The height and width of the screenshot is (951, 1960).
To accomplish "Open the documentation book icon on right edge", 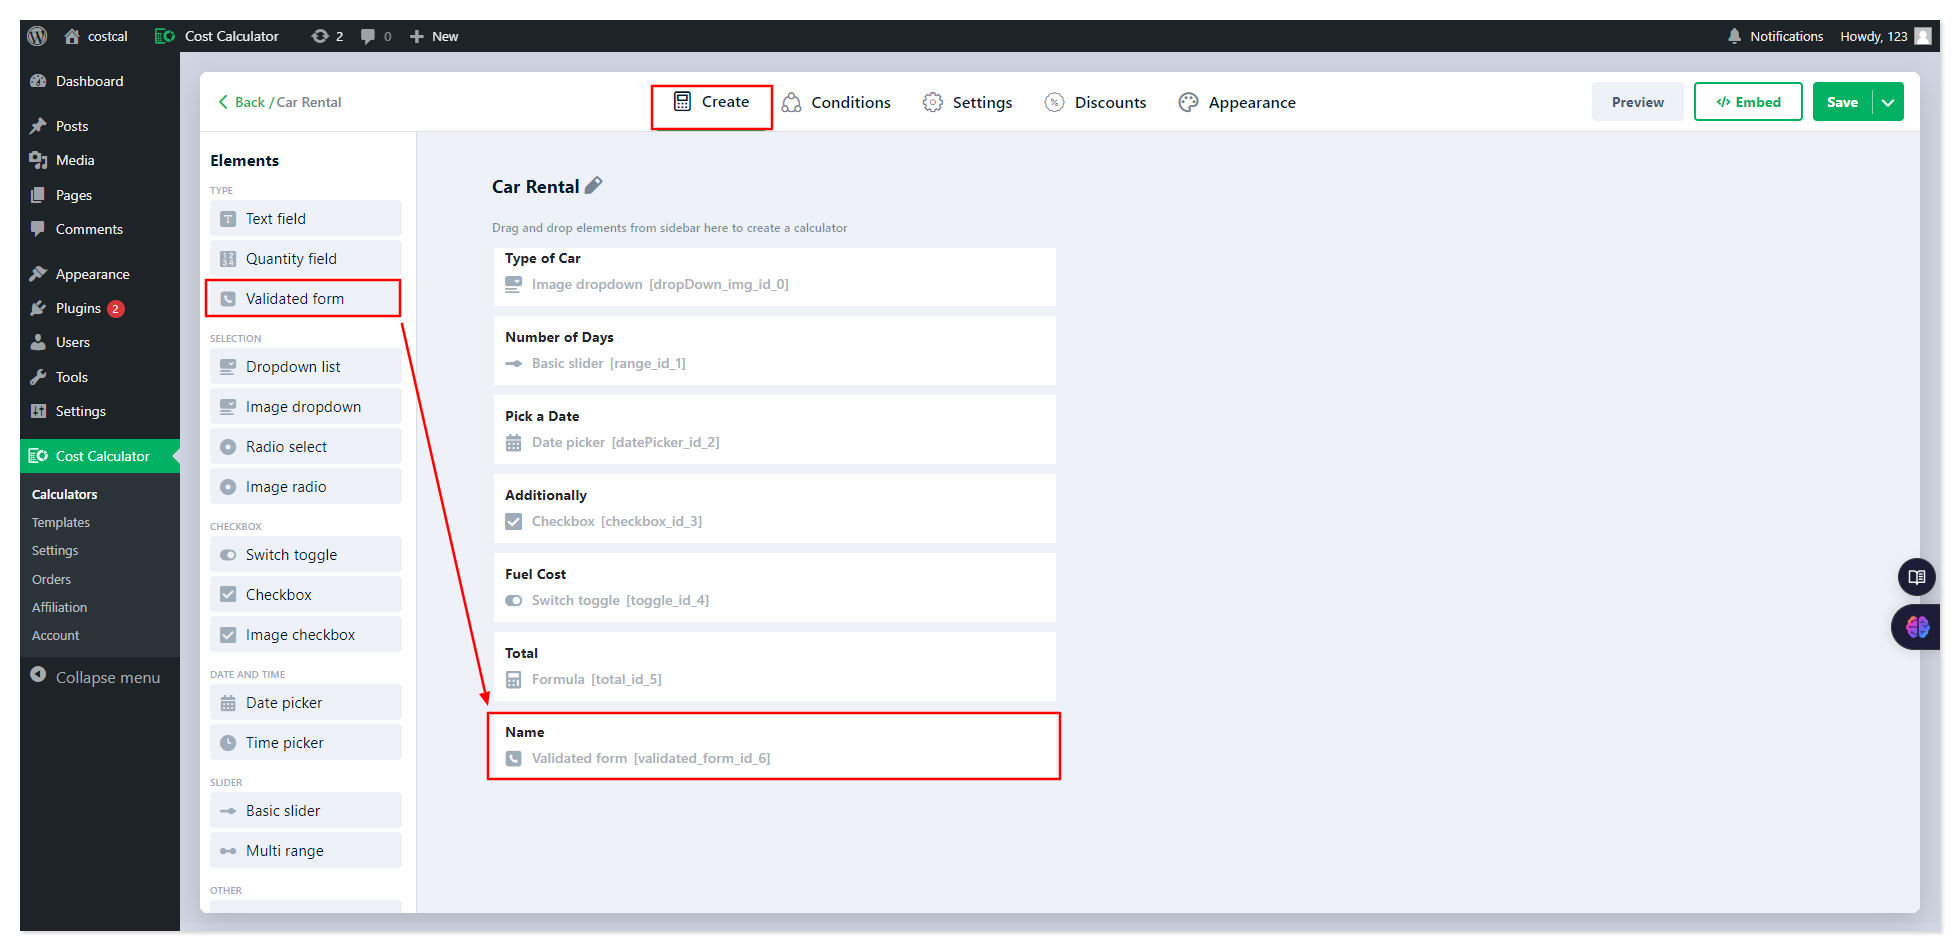I will click(1916, 577).
